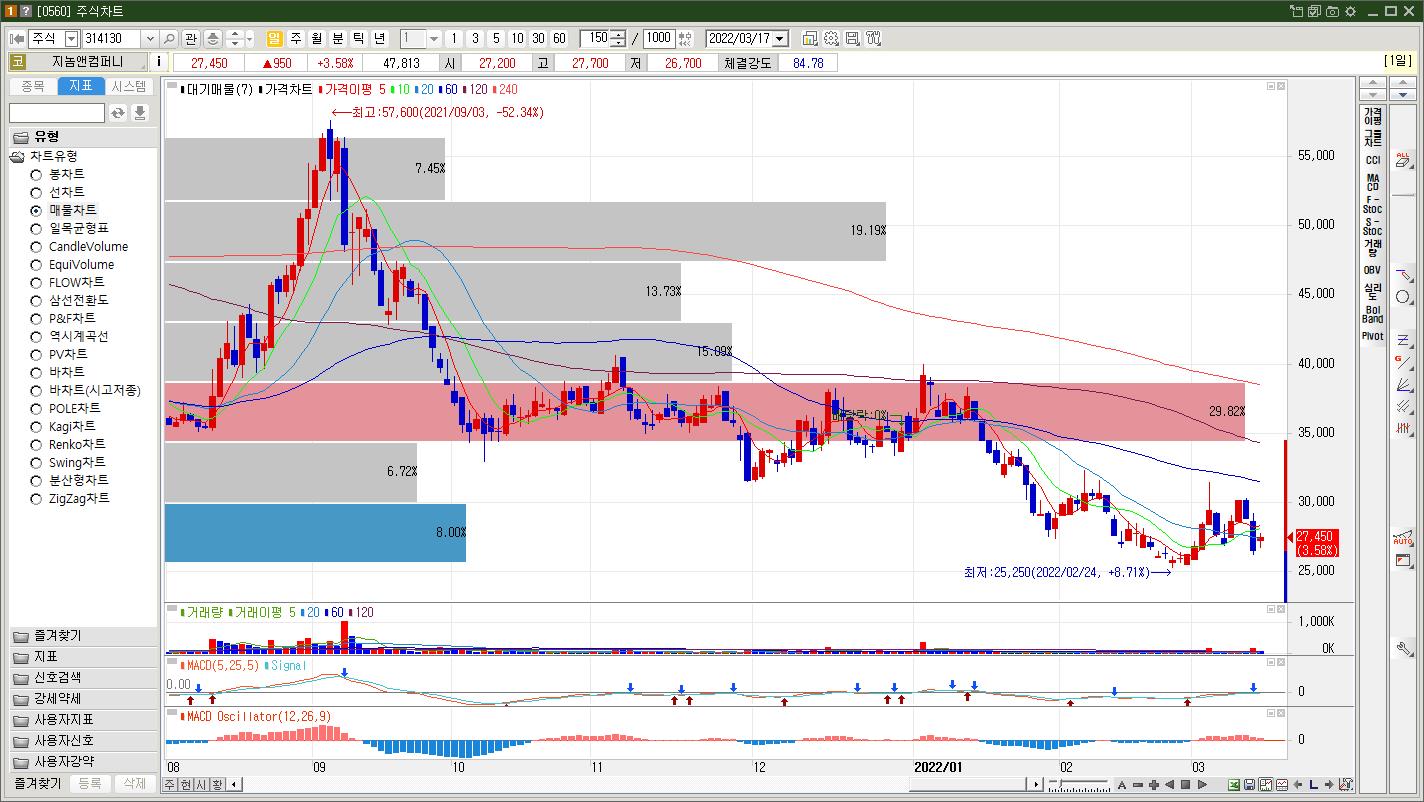
Task: Collapse the 차트유형 tree node
Action: 17,157
